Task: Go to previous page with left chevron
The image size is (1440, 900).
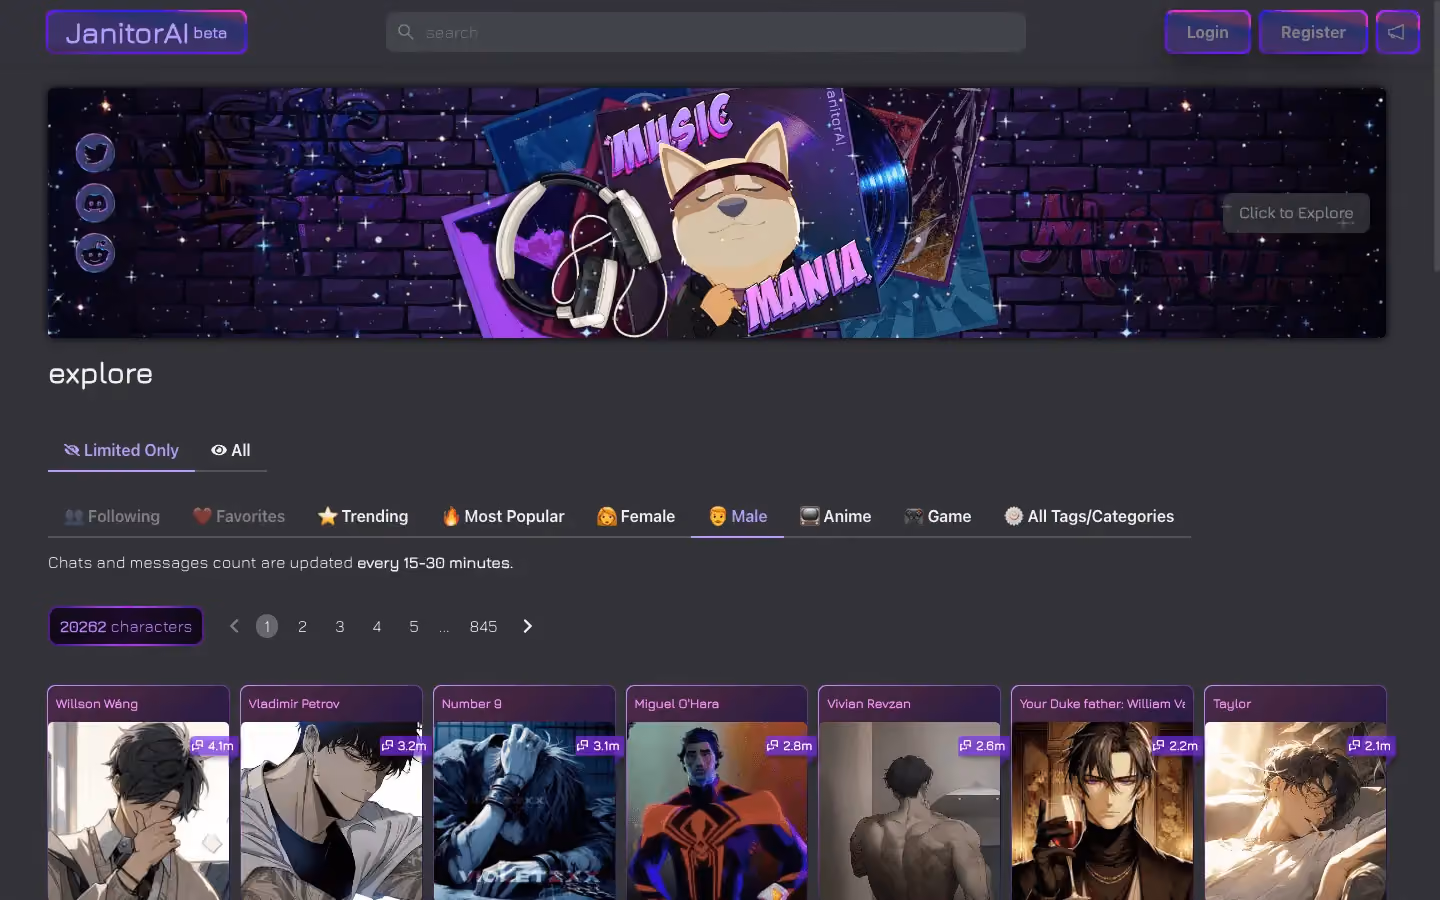Action: [x=234, y=626]
